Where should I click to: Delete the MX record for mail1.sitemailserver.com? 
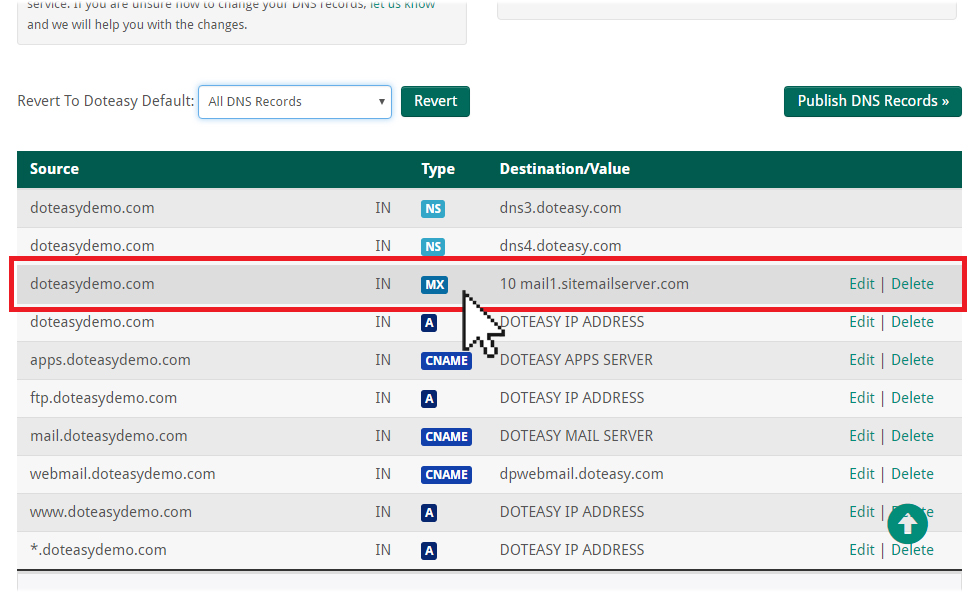912,284
